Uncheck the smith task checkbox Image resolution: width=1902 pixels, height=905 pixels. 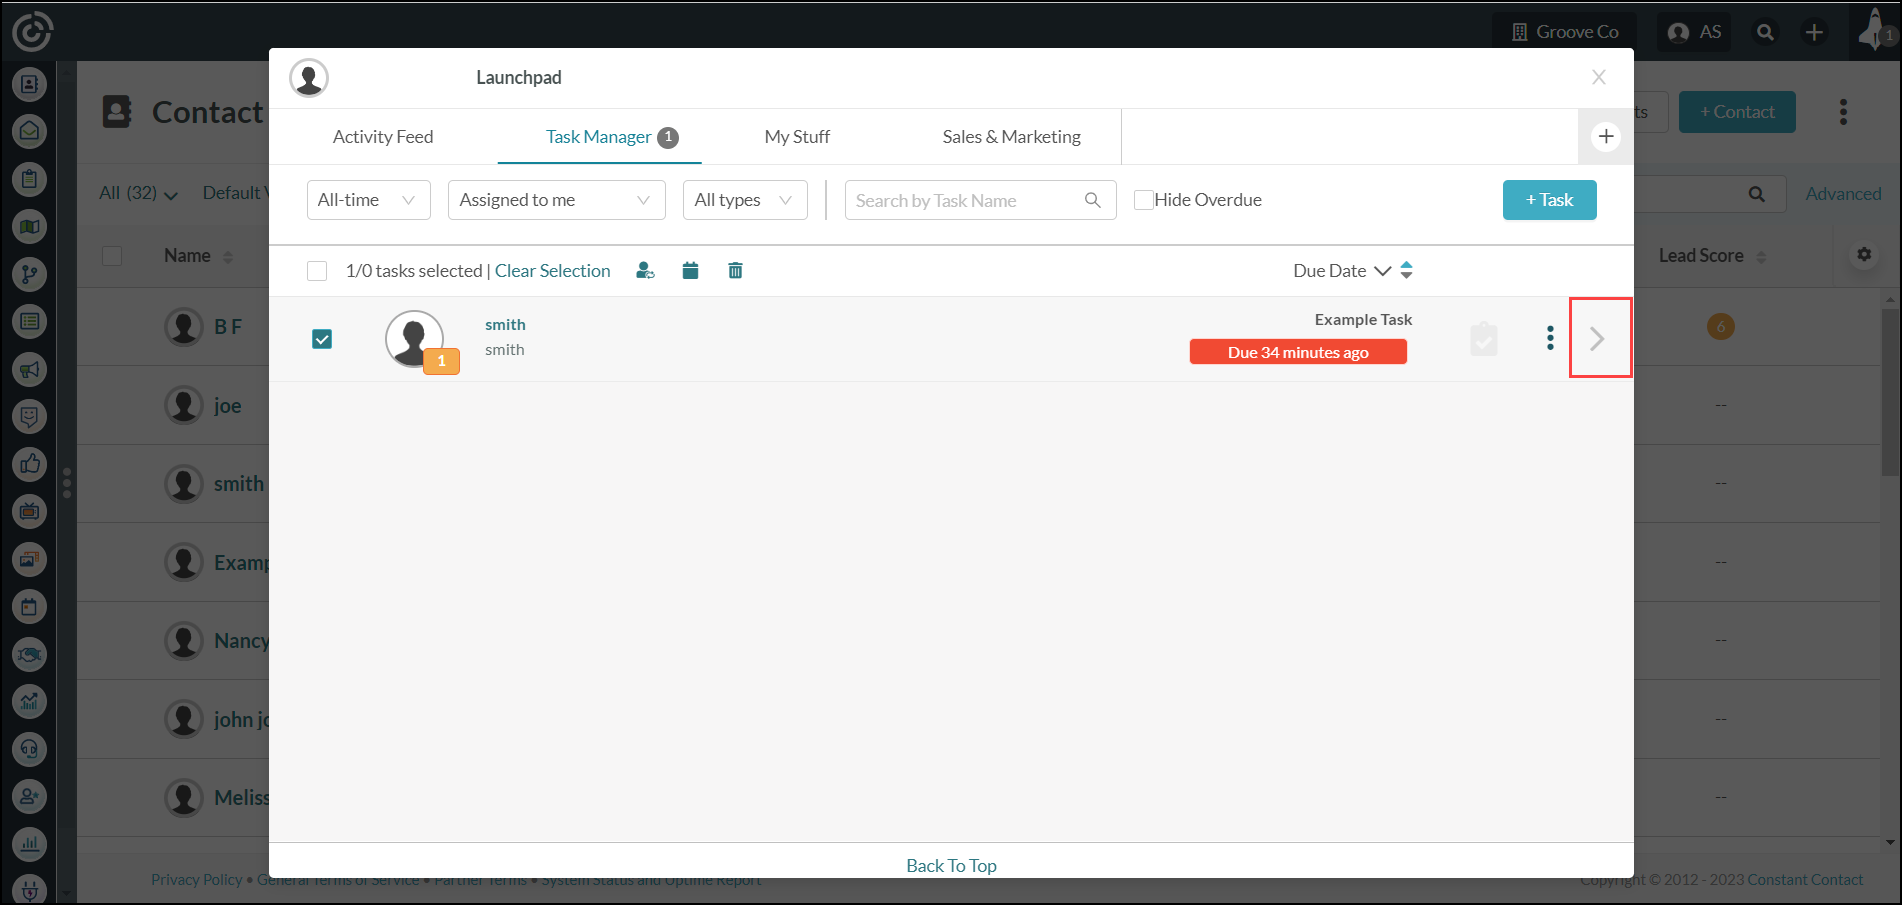pyautogui.click(x=322, y=339)
